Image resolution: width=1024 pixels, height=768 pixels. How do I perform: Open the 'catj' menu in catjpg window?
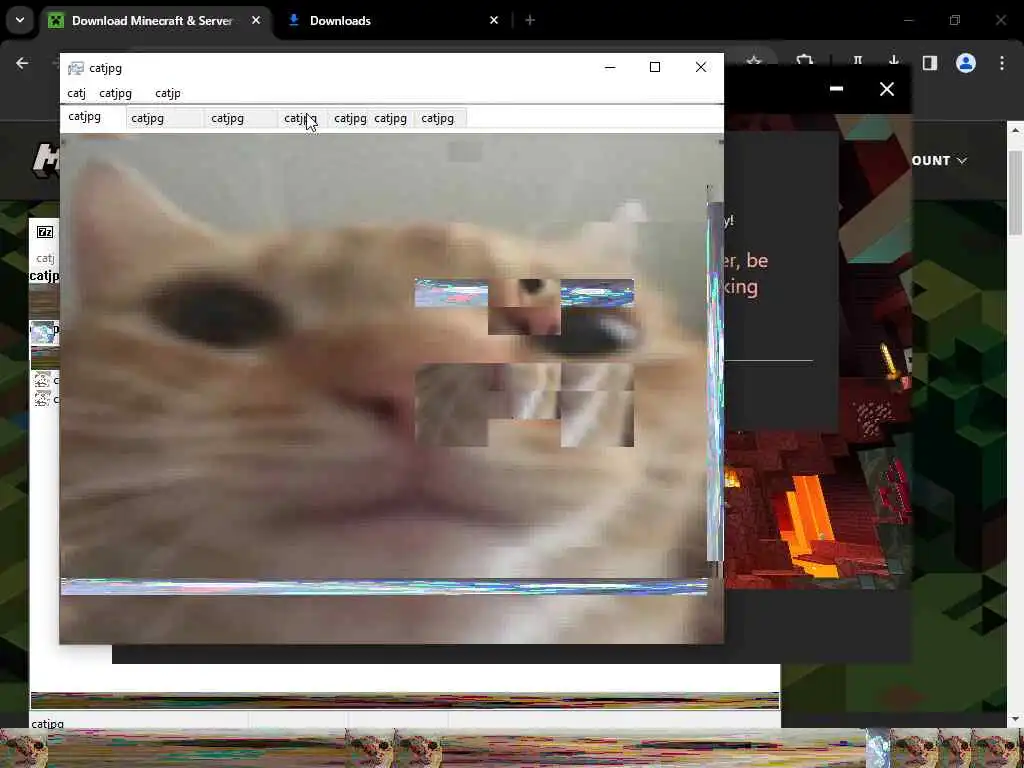coord(76,93)
